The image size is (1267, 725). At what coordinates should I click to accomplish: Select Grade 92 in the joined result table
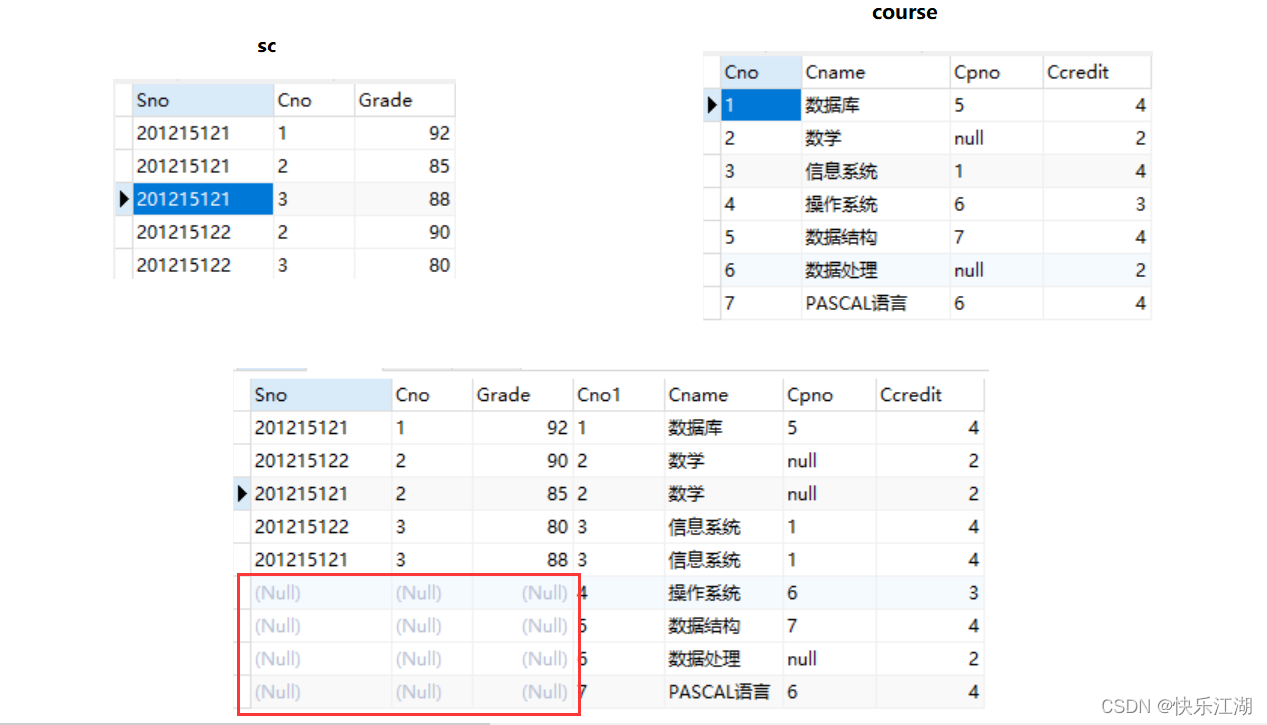(x=523, y=428)
